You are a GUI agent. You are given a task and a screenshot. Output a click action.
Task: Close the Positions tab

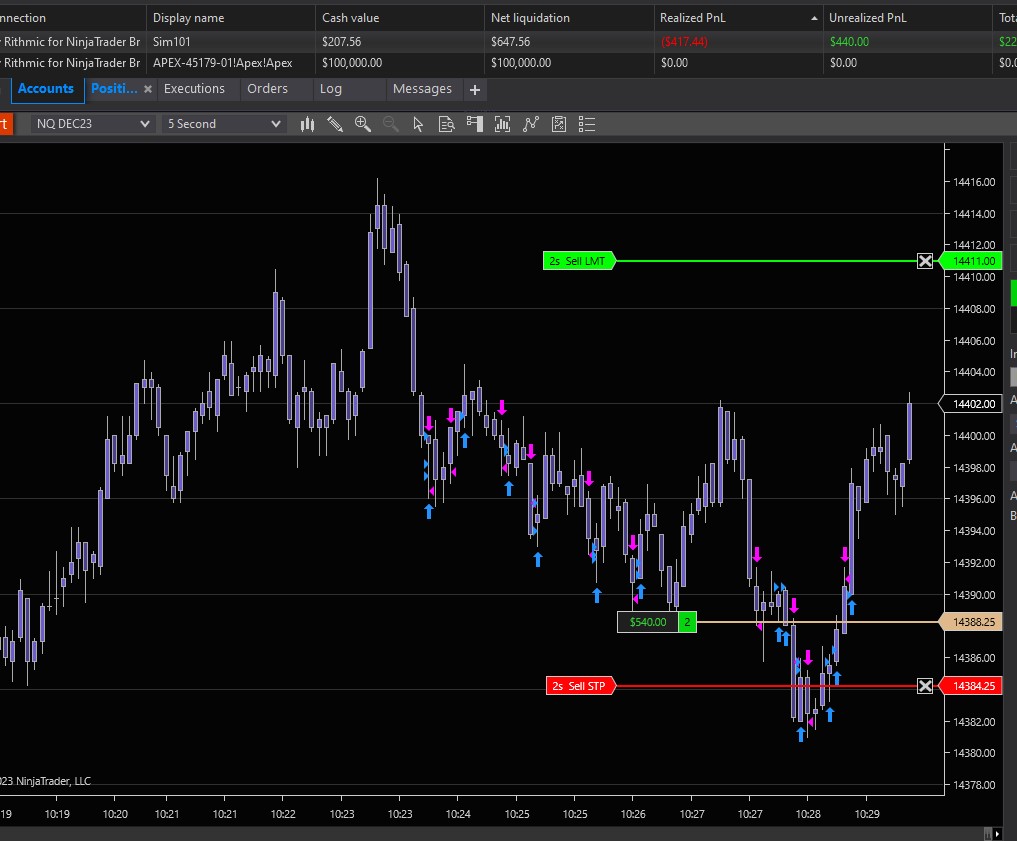pyautogui.click(x=148, y=89)
